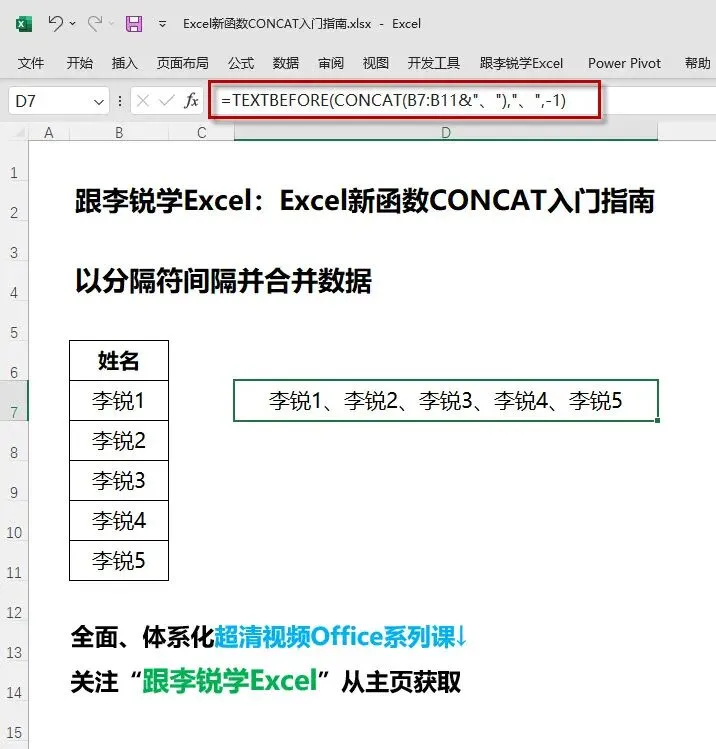Click the green text 跟李锐学Excel in row 14

[x=230, y=681]
